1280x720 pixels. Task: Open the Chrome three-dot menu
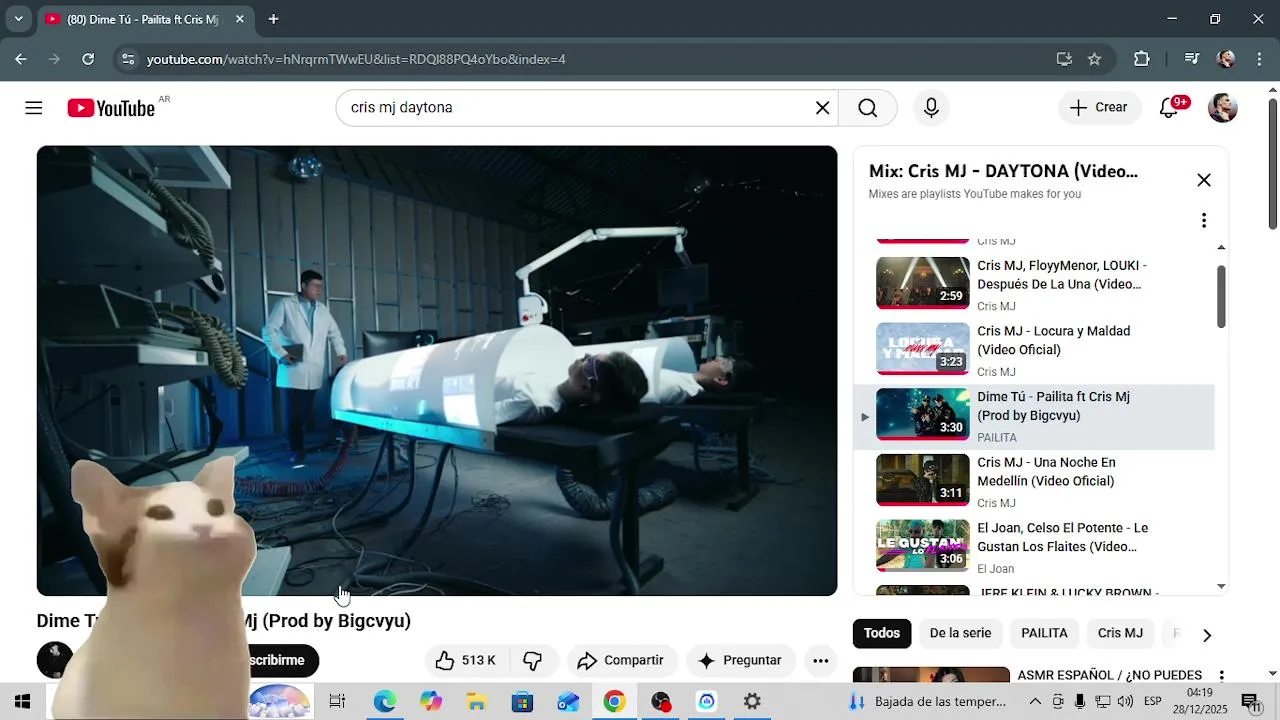[1258, 59]
